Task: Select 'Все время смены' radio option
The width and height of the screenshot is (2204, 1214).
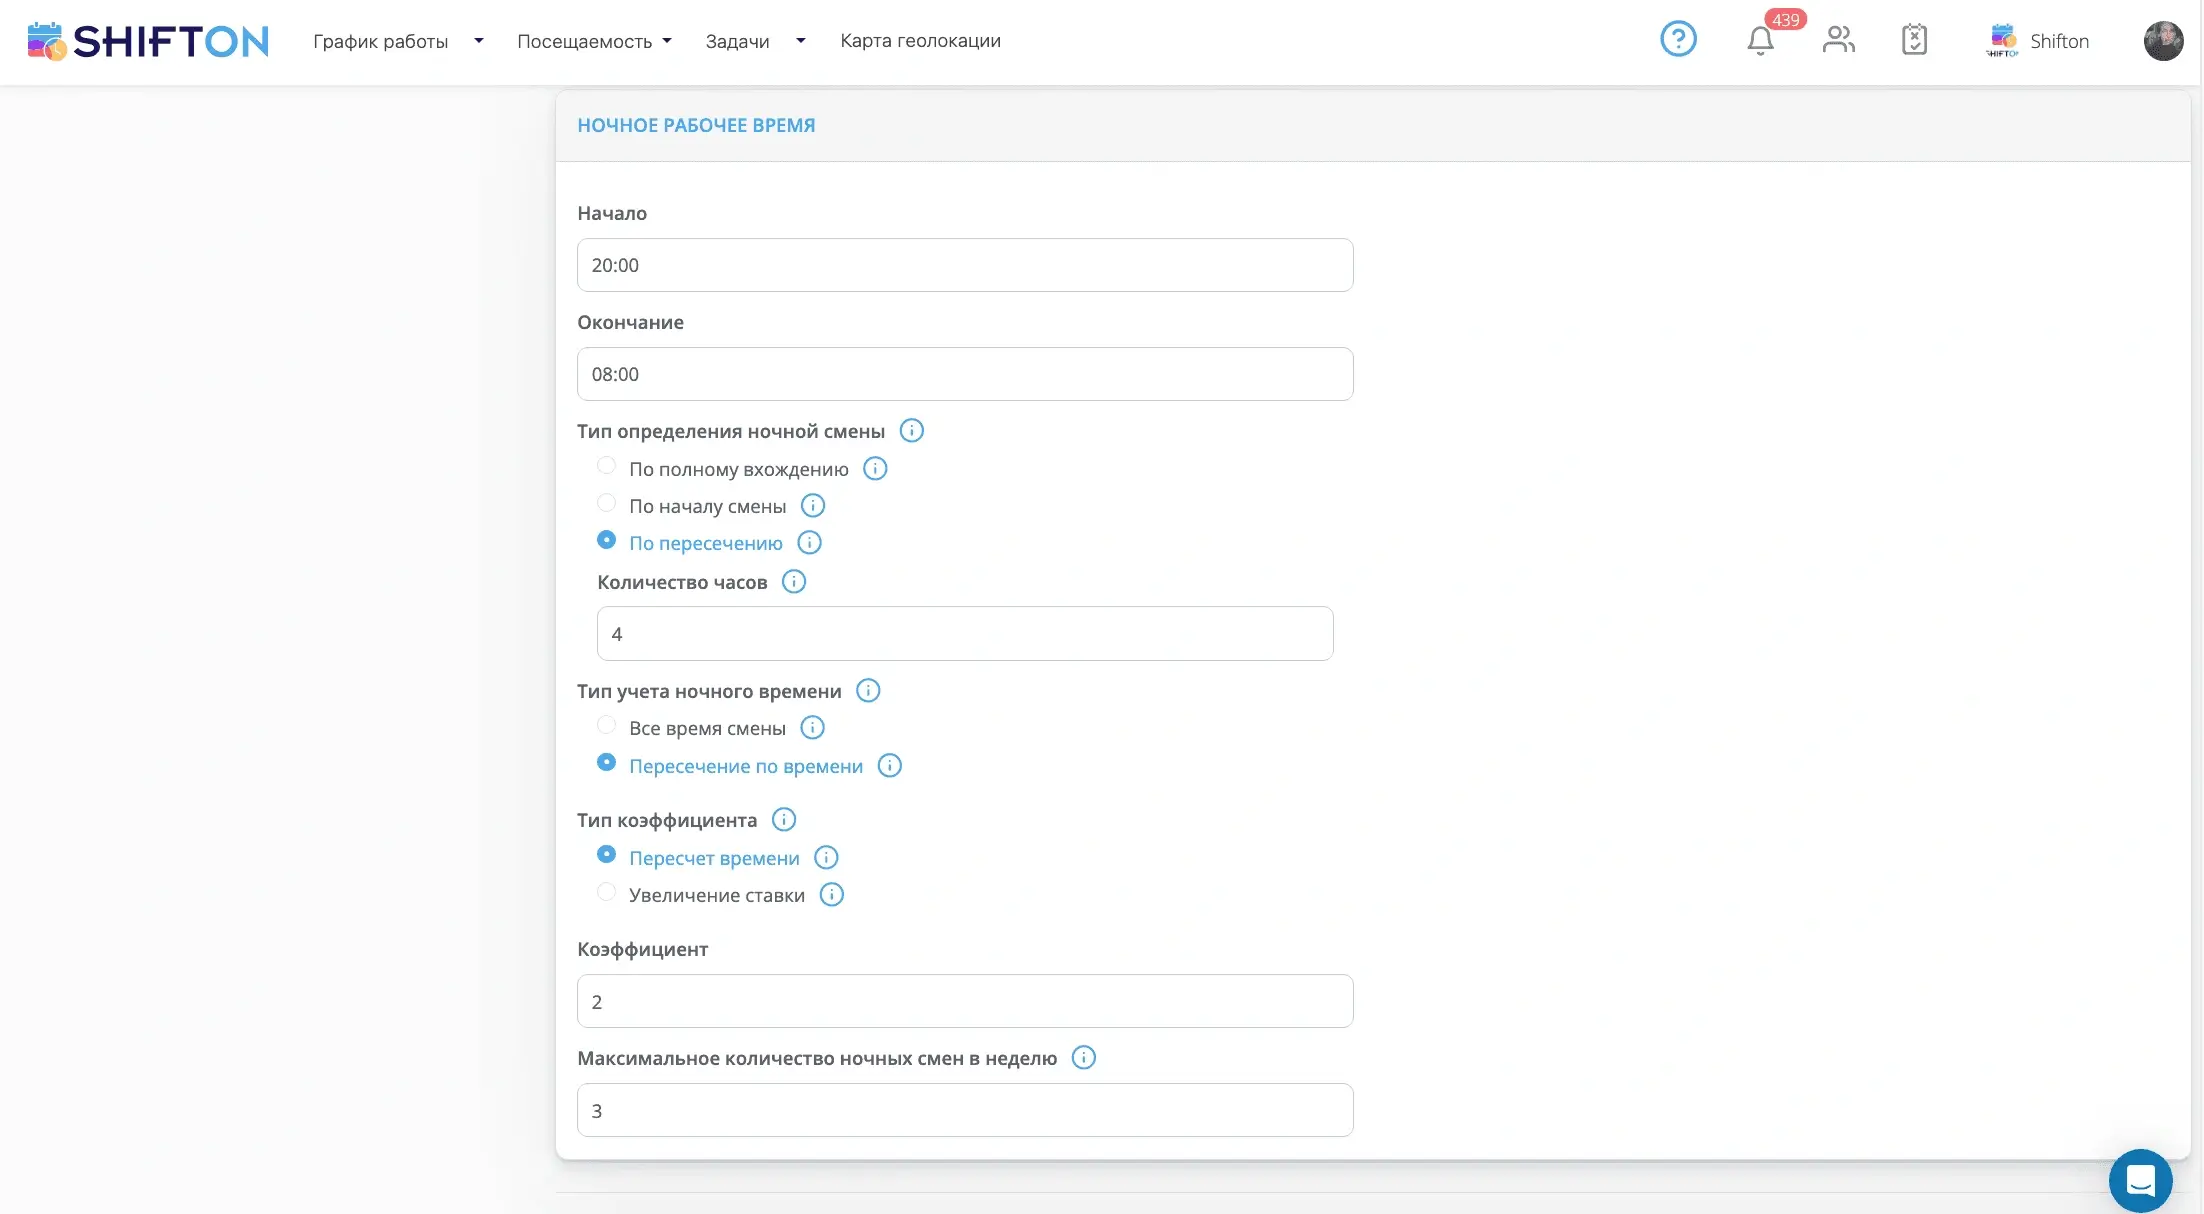Action: 606,725
